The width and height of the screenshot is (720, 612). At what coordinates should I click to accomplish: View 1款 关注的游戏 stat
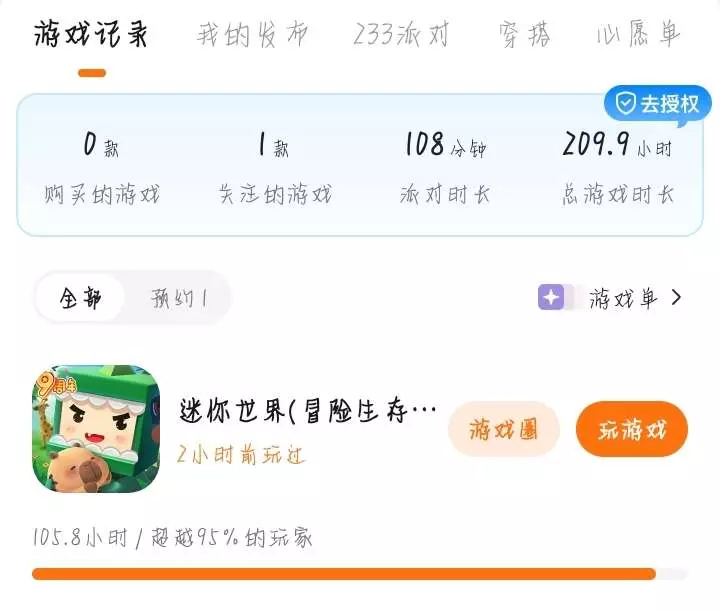tap(274, 168)
